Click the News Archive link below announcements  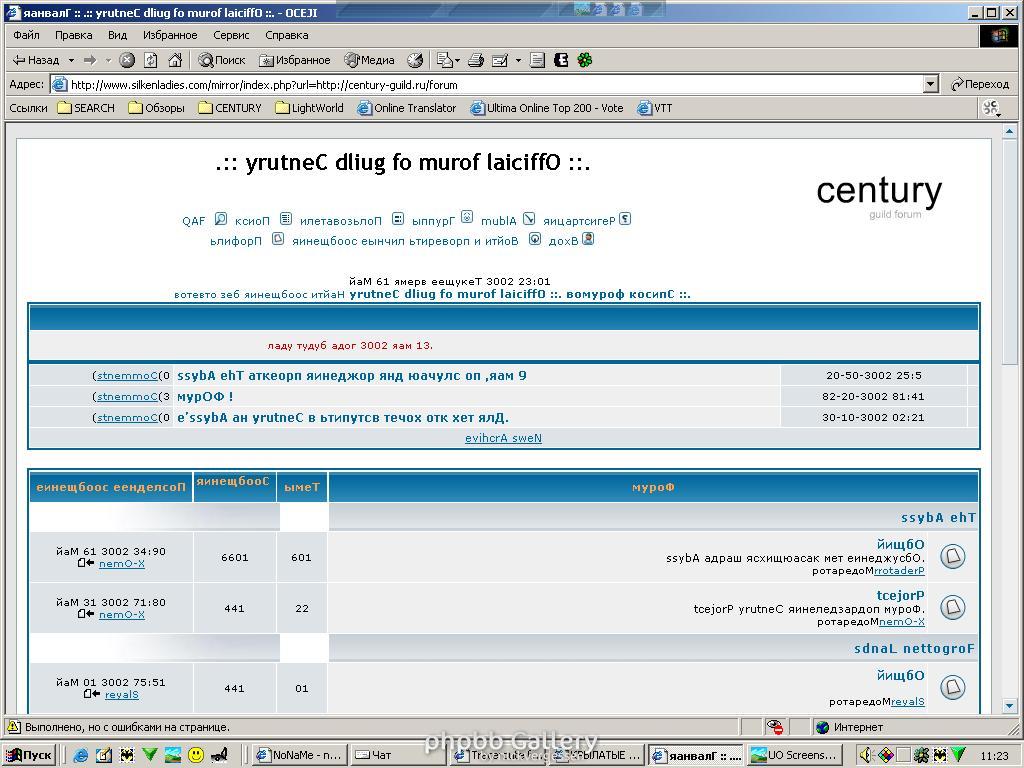point(503,438)
